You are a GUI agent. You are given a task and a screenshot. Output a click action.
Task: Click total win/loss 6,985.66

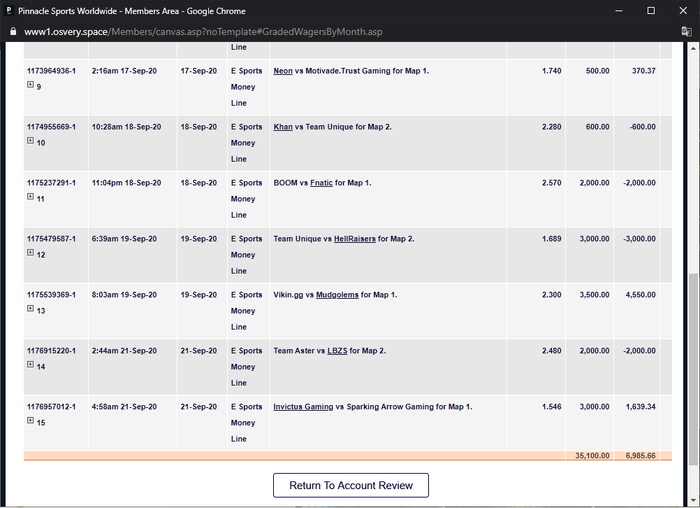coord(641,456)
